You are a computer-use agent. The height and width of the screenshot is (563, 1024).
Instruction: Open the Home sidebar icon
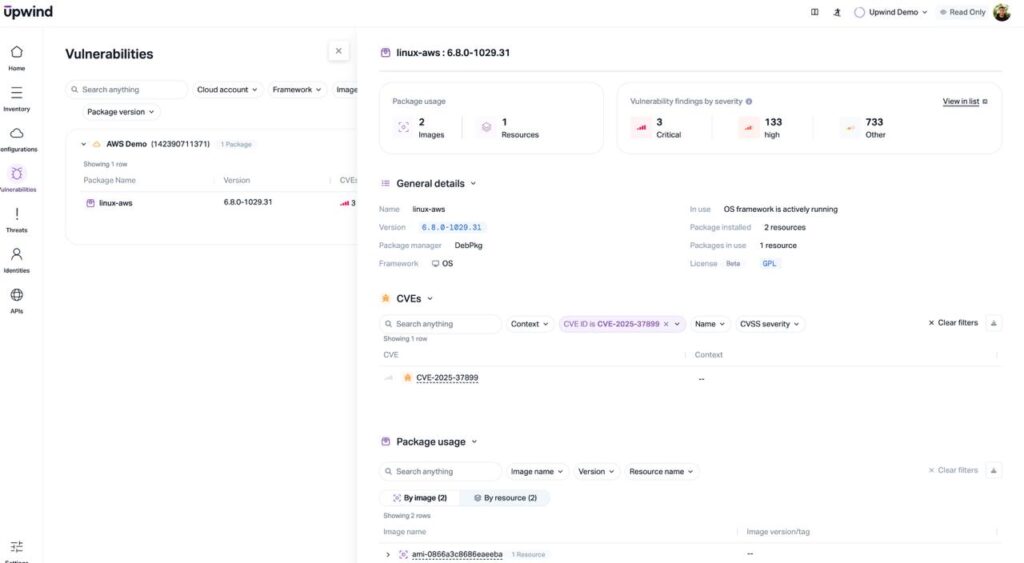[x=17, y=52]
